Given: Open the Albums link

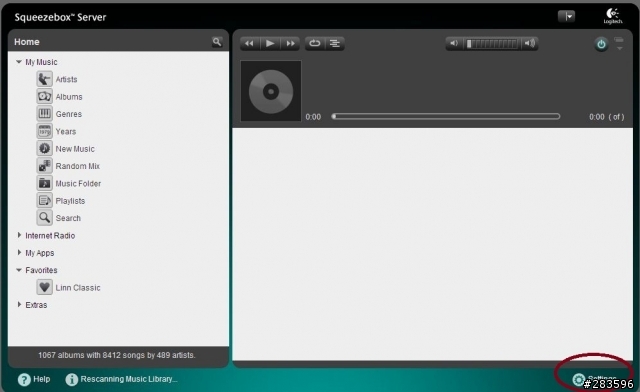Looking at the screenshot, I should (x=69, y=97).
